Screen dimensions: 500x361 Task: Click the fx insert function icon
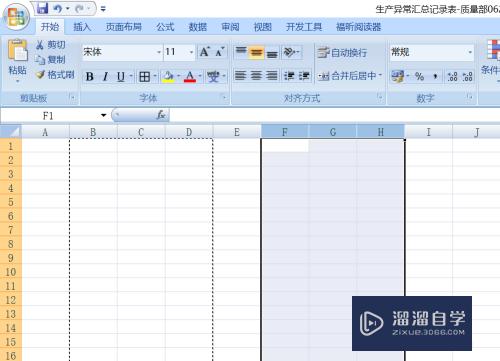pyautogui.click(x=161, y=115)
